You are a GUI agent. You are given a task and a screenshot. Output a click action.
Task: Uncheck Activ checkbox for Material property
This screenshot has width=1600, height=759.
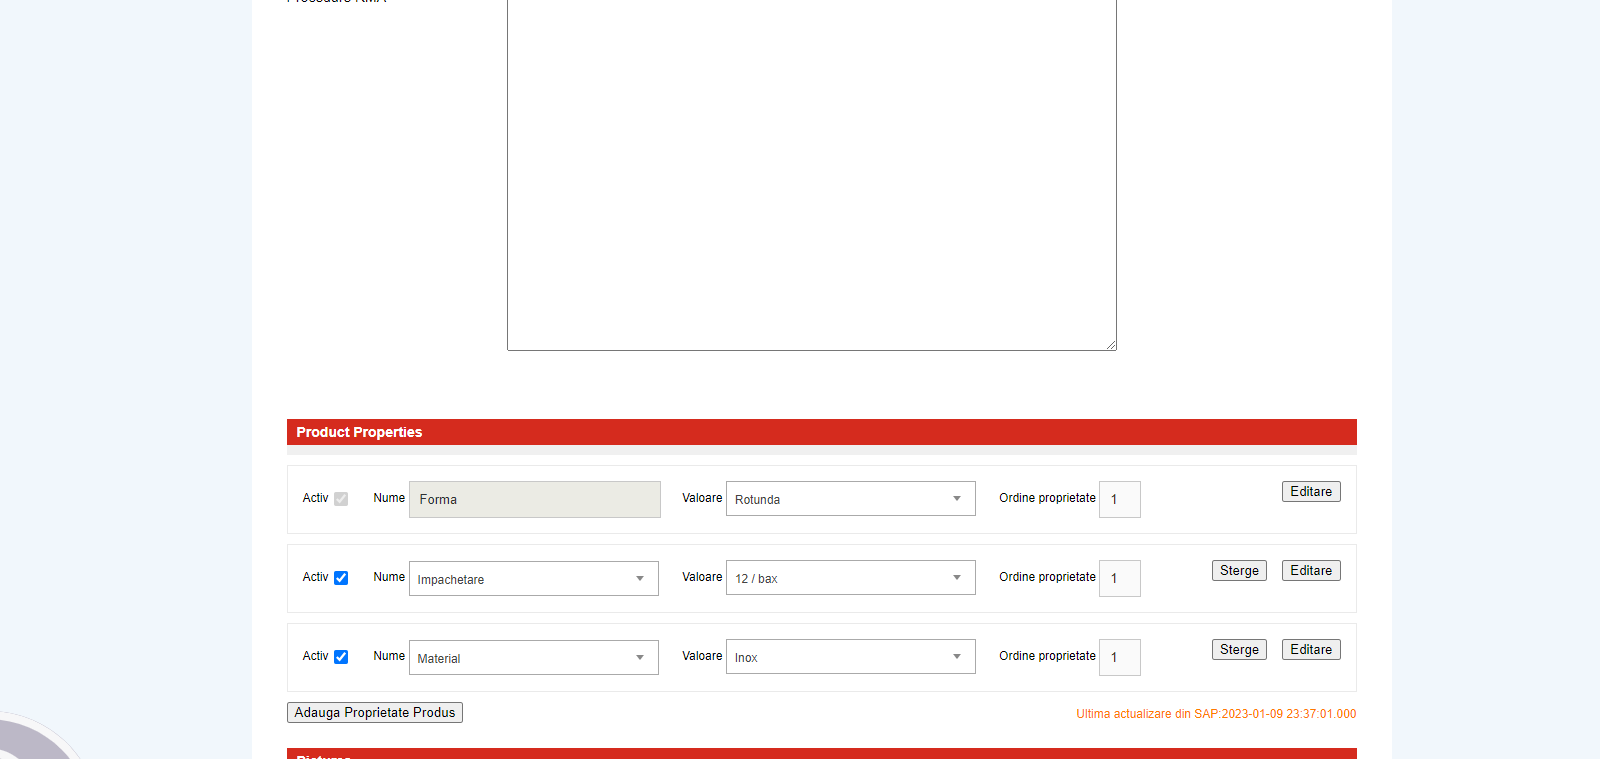click(341, 657)
